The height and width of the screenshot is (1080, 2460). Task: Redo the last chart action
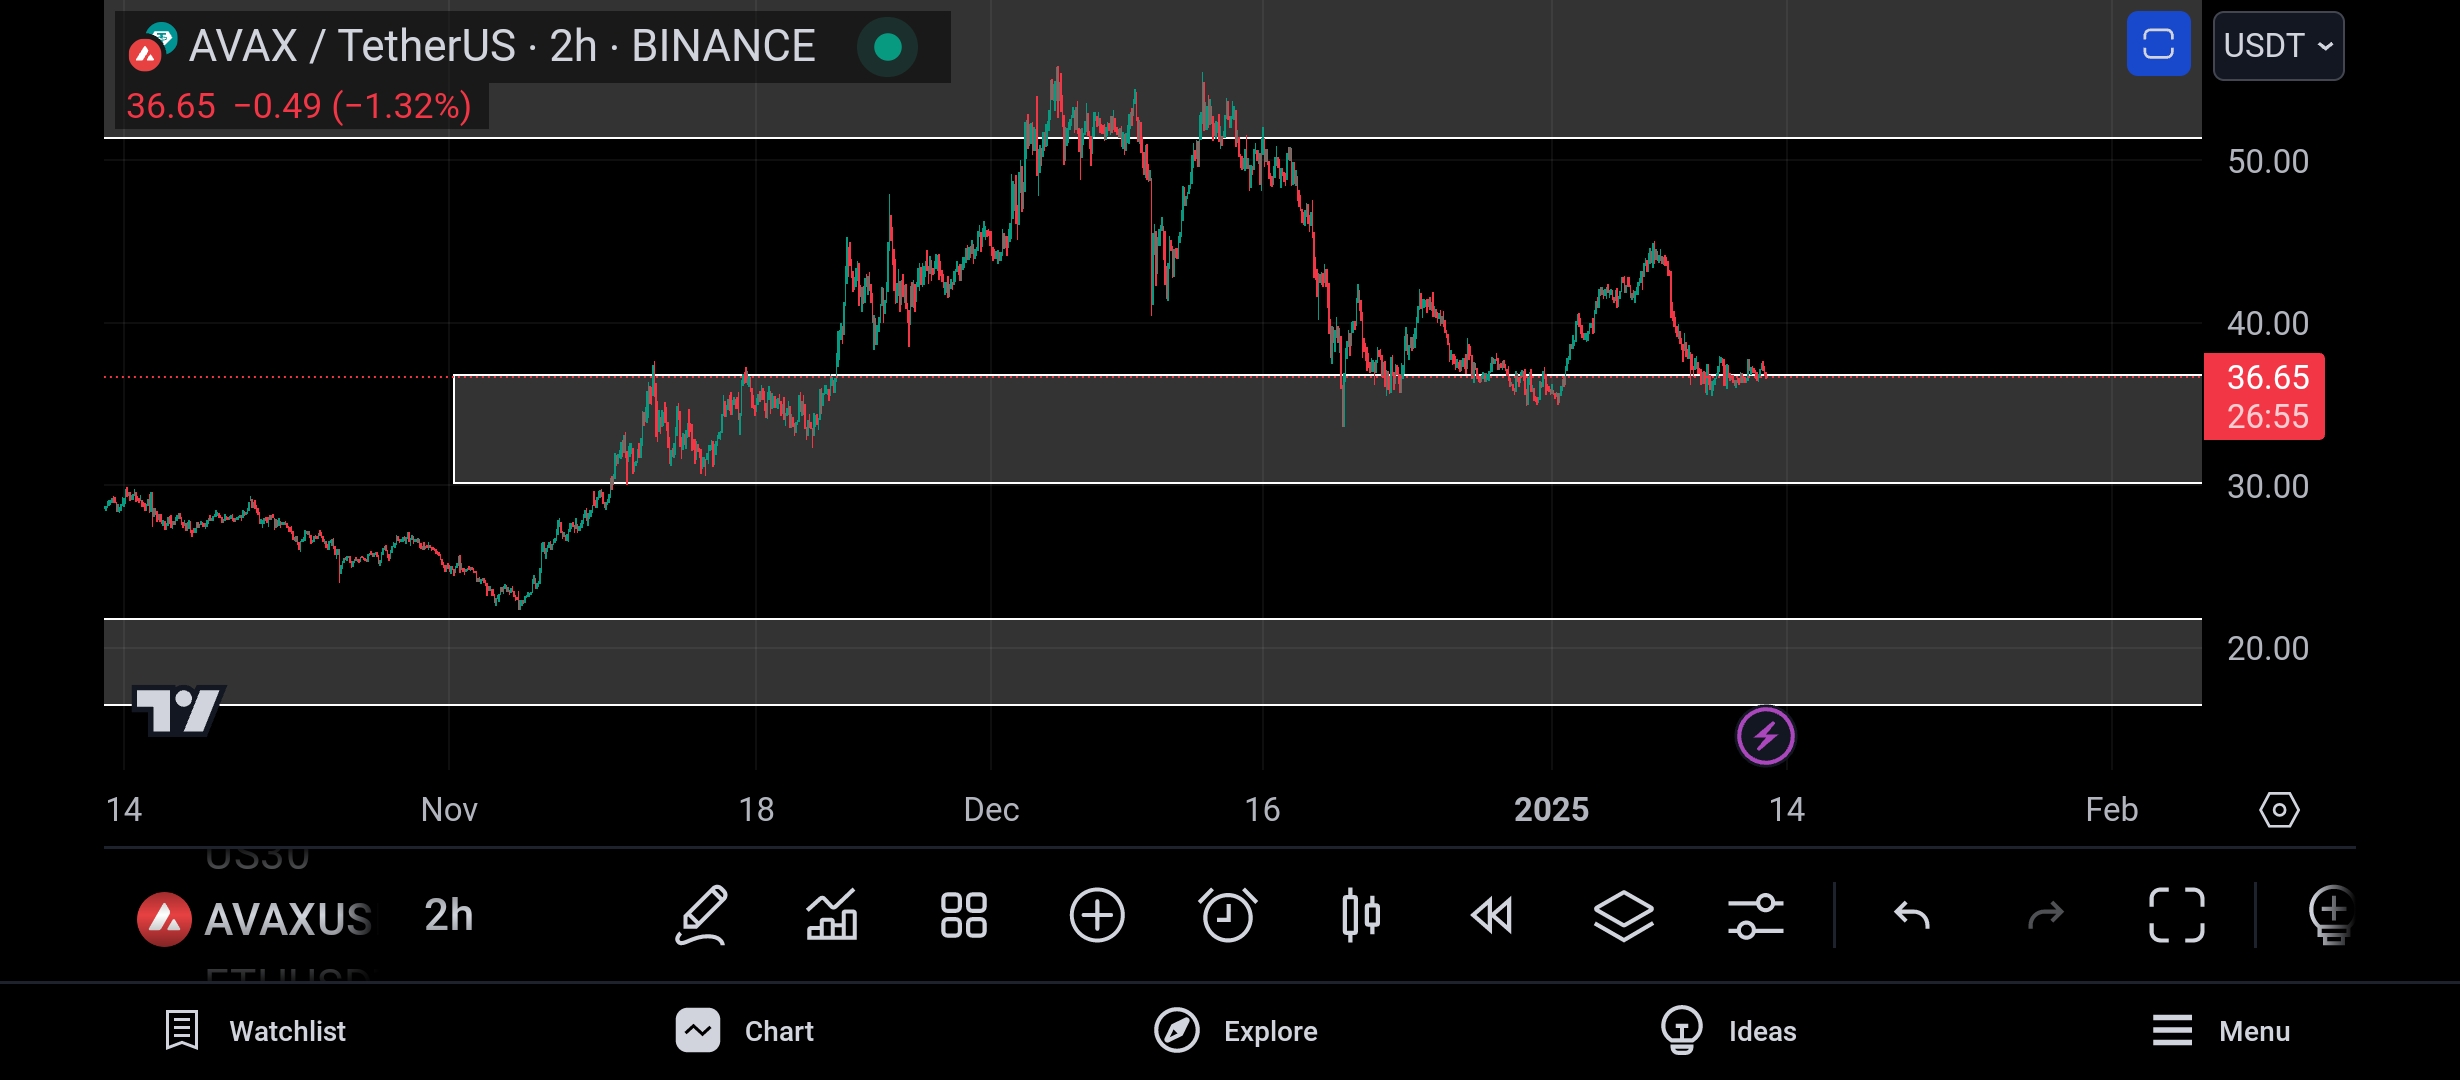[2045, 915]
